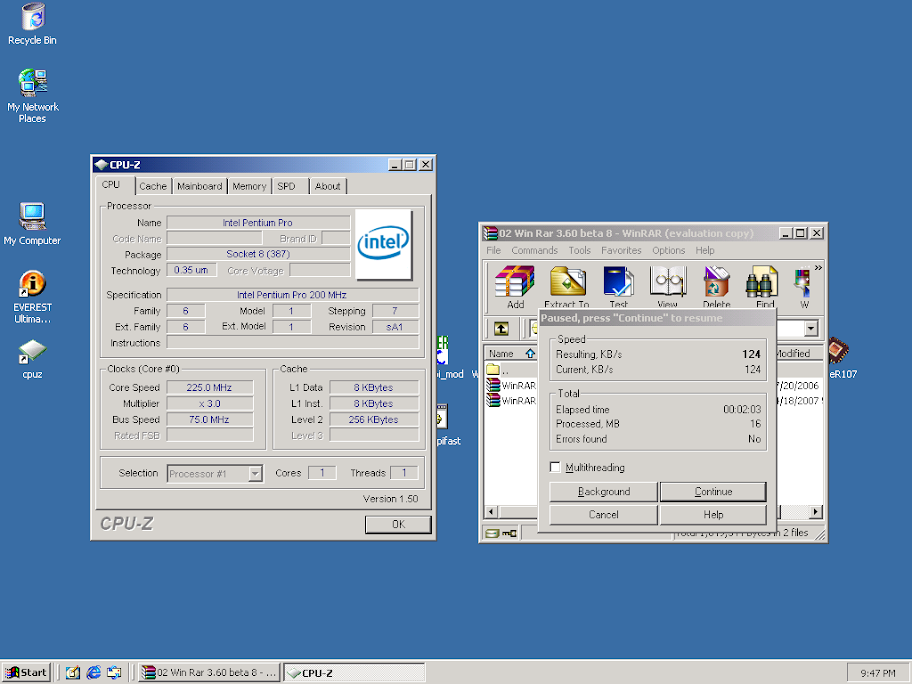Viewport: 912px width, 684px height.
Task: Open the Help menu in WinRAR
Action: click(x=704, y=250)
